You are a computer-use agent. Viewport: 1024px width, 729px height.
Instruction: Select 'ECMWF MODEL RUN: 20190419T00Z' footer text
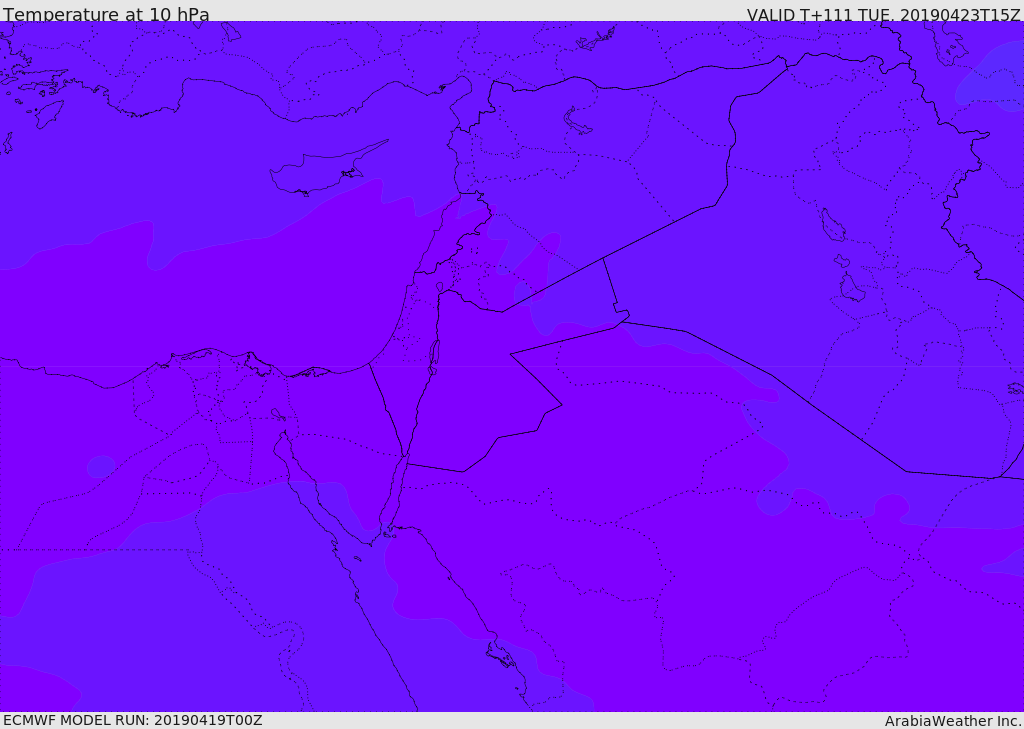[133, 720]
